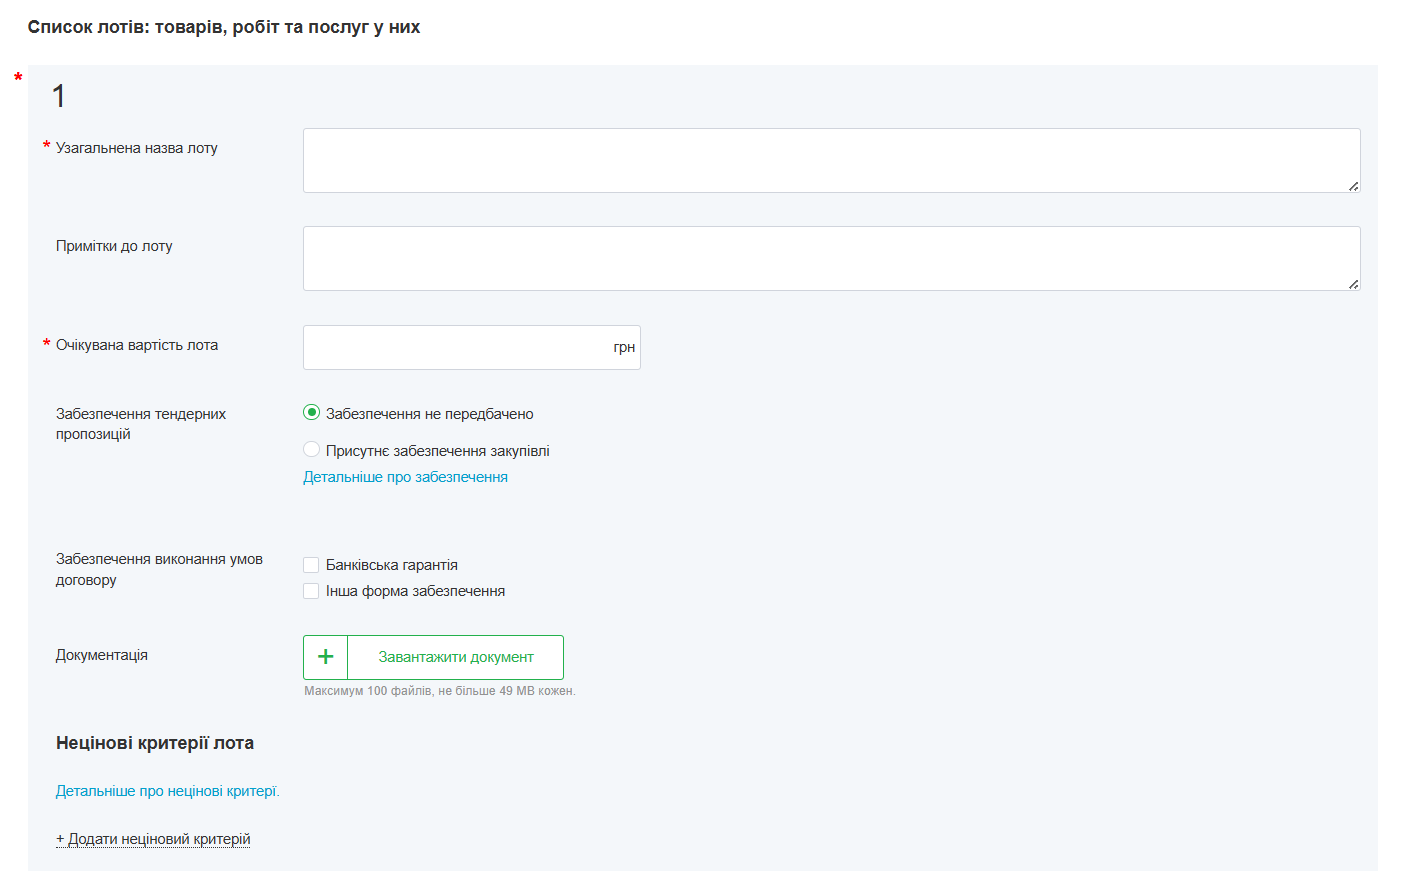Focus the 'Примітки до лоту' text area
The width and height of the screenshot is (1410, 871).
[830, 258]
